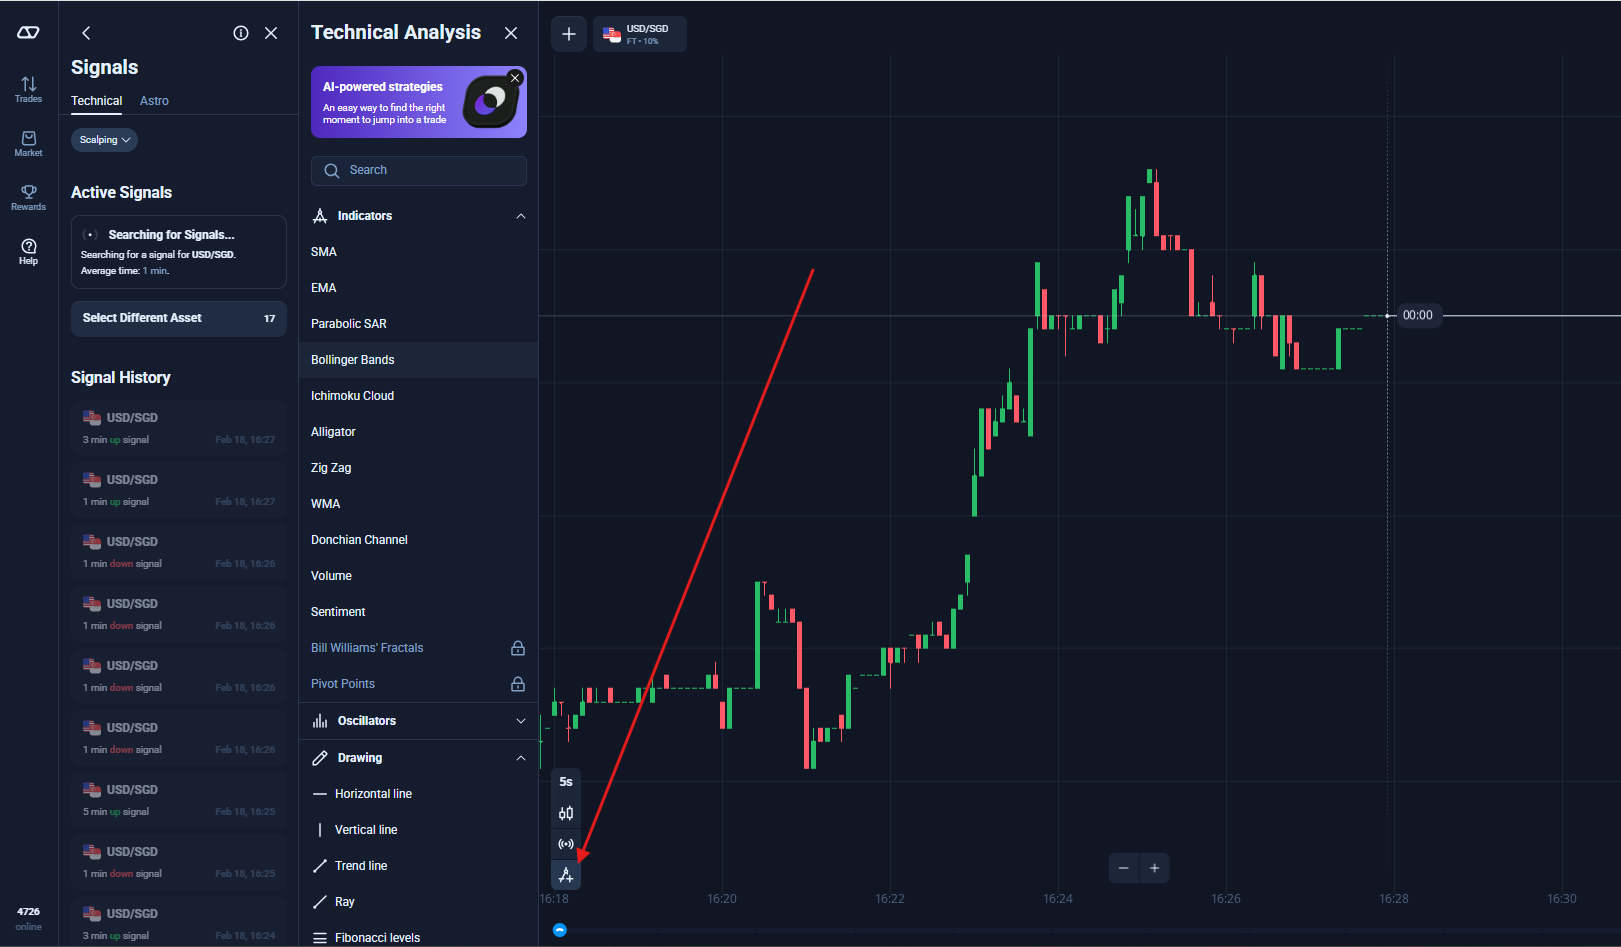Image resolution: width=1621 pixels, height=947 pixels.
Task: Close the Signals panel
Action: 271,33
